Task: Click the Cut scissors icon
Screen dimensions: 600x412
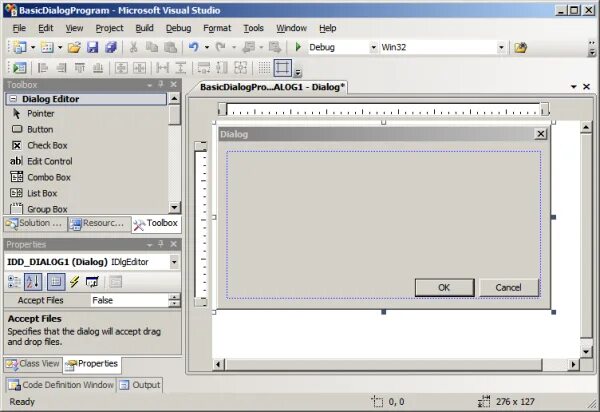Action: (x=134, y=47)
